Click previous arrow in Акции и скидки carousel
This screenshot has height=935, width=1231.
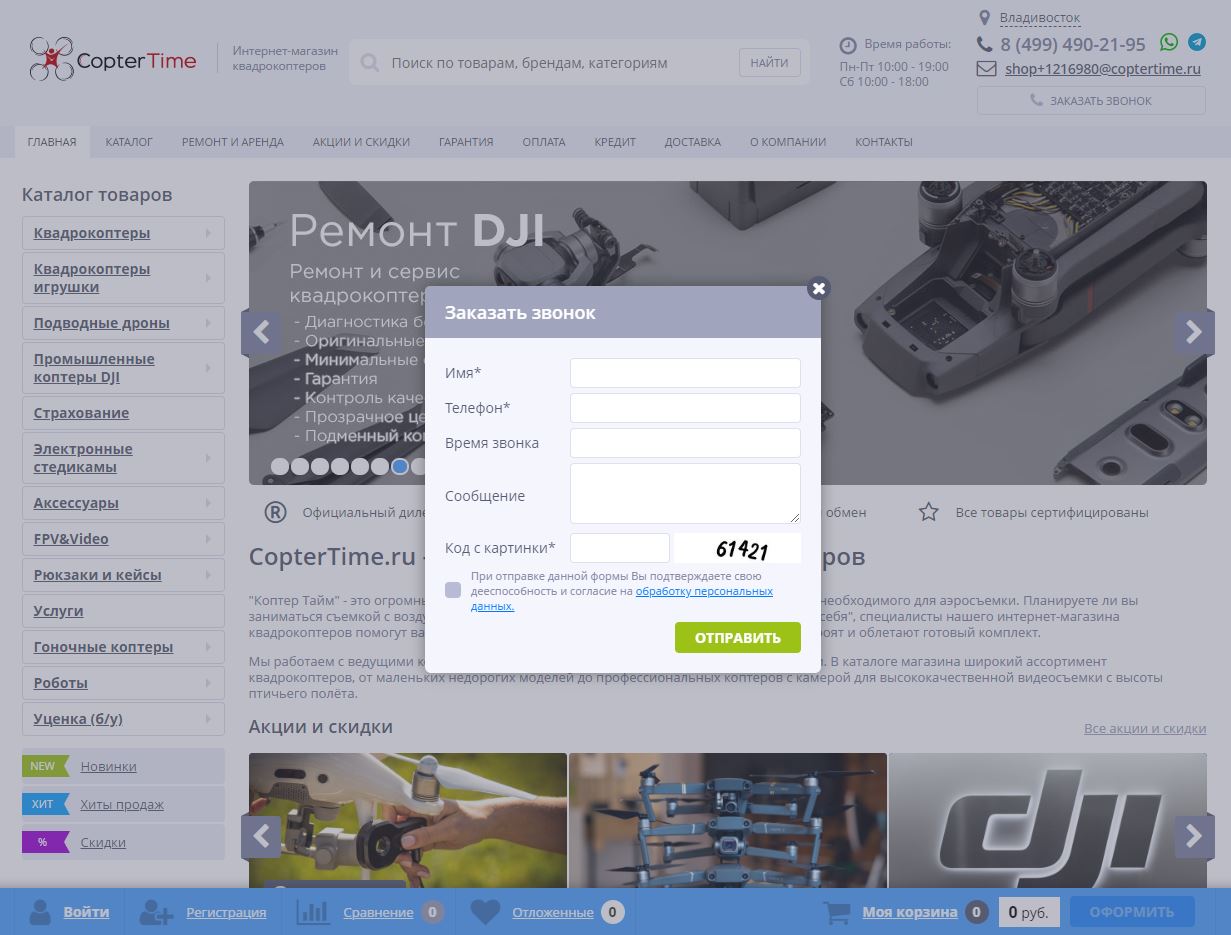point(261,836)
